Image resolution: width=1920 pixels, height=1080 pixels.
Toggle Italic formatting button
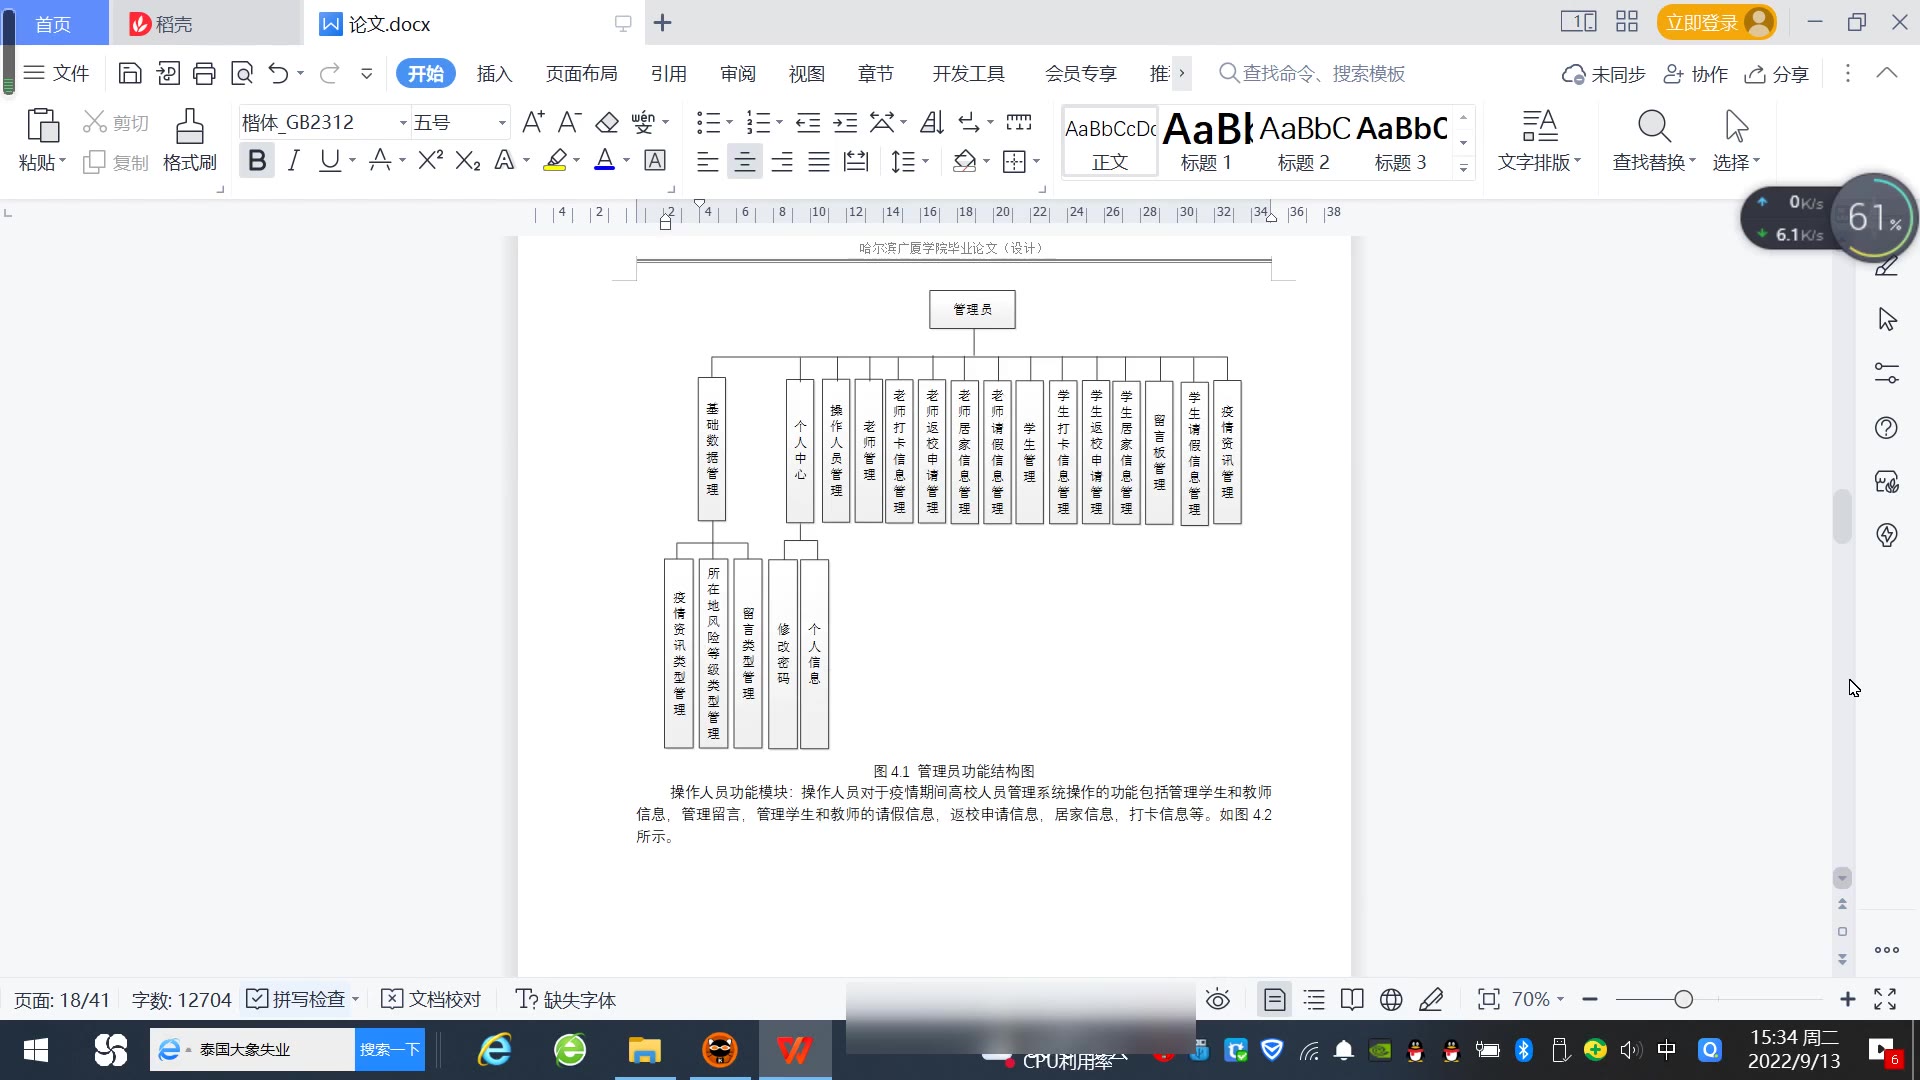293,161
